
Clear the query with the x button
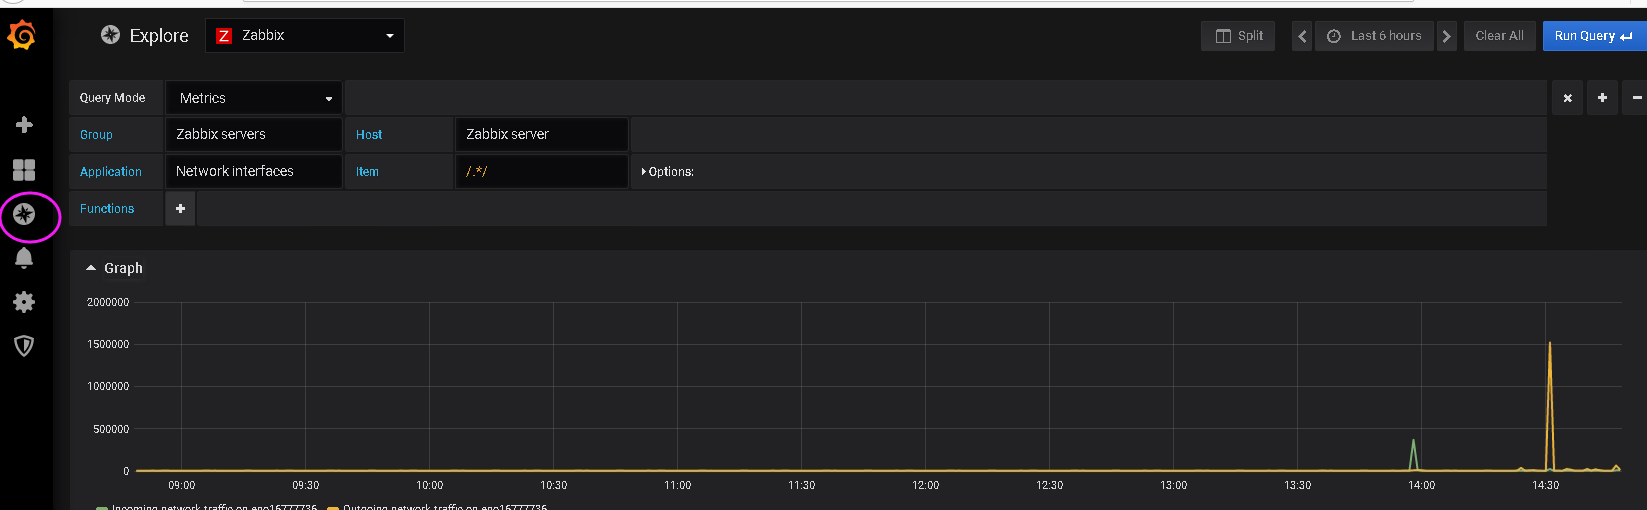pyautogui.click(x=1567, y=98)
